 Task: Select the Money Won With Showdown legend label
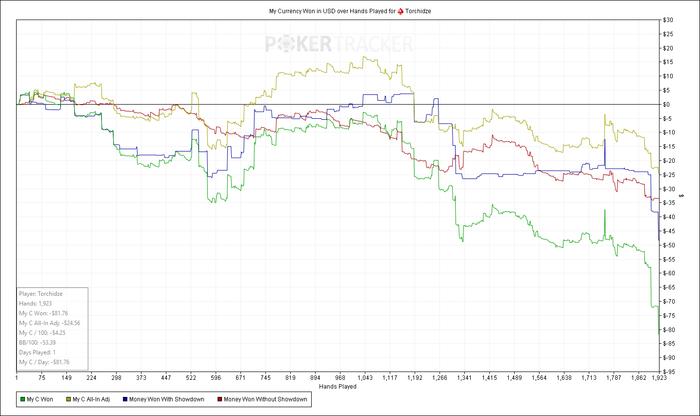click(167, 399)
